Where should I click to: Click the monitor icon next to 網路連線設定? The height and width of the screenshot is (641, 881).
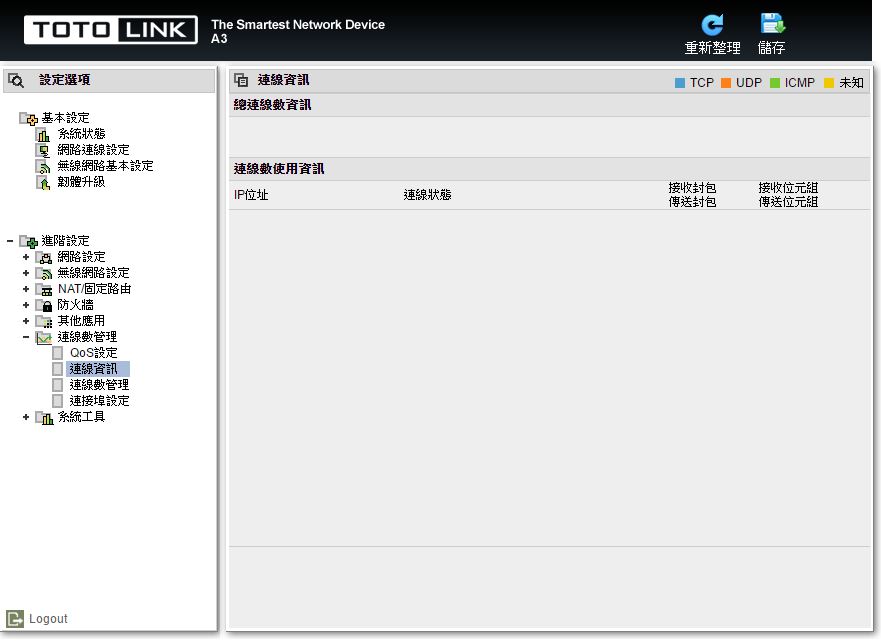coord(43,151)
